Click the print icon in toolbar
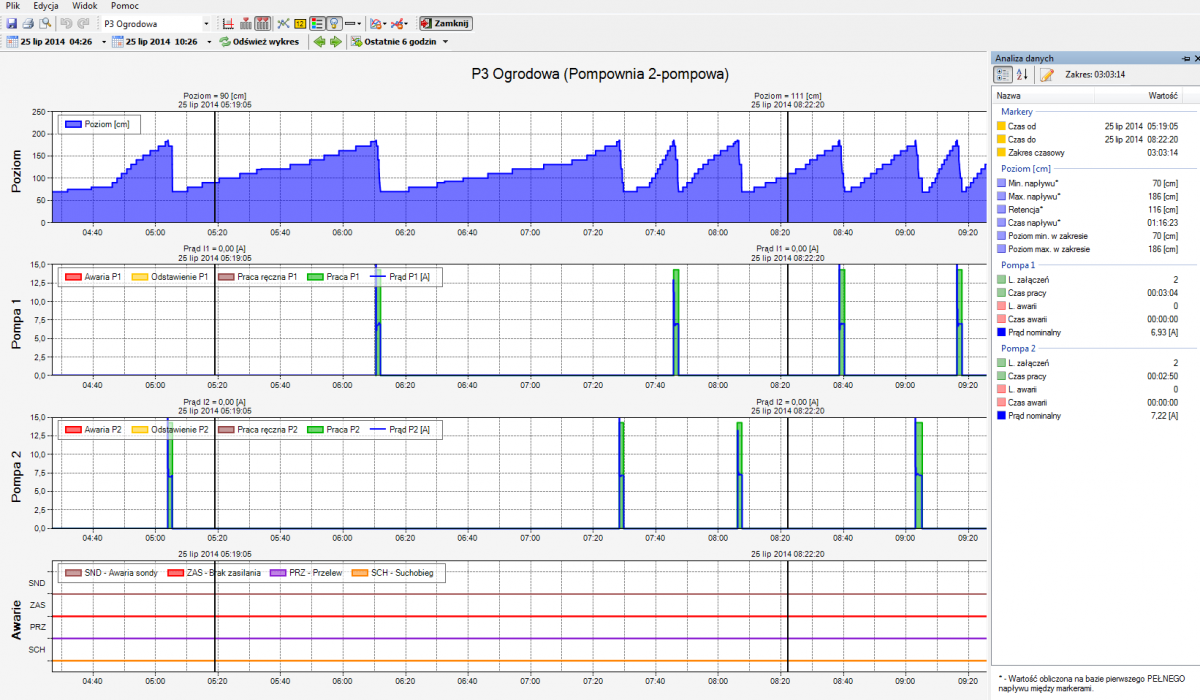Viewport: 1200px width, 700px height. coord(28,23)
